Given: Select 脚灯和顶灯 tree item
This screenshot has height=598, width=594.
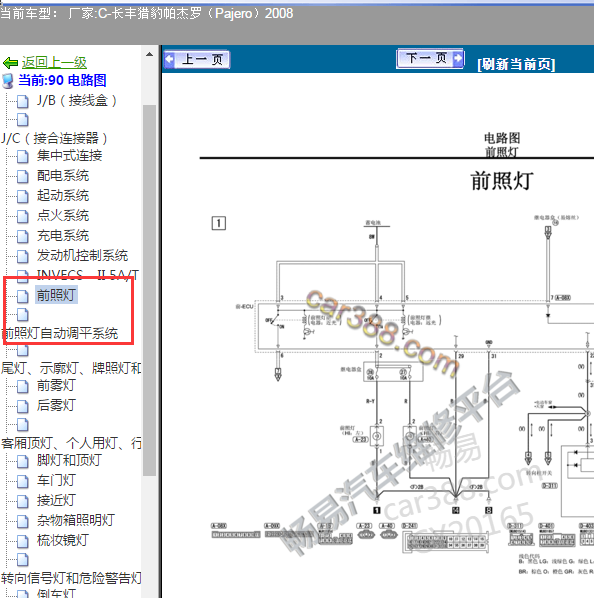Looking at the screenshot, I should [x=69, y=460].
